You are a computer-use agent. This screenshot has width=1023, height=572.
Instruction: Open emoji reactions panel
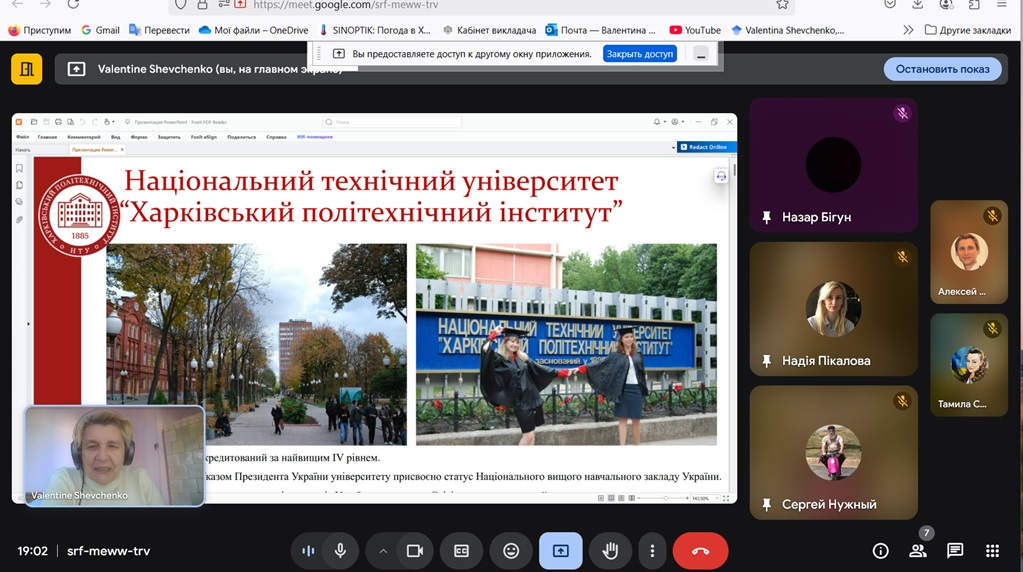tap(511, 551)
